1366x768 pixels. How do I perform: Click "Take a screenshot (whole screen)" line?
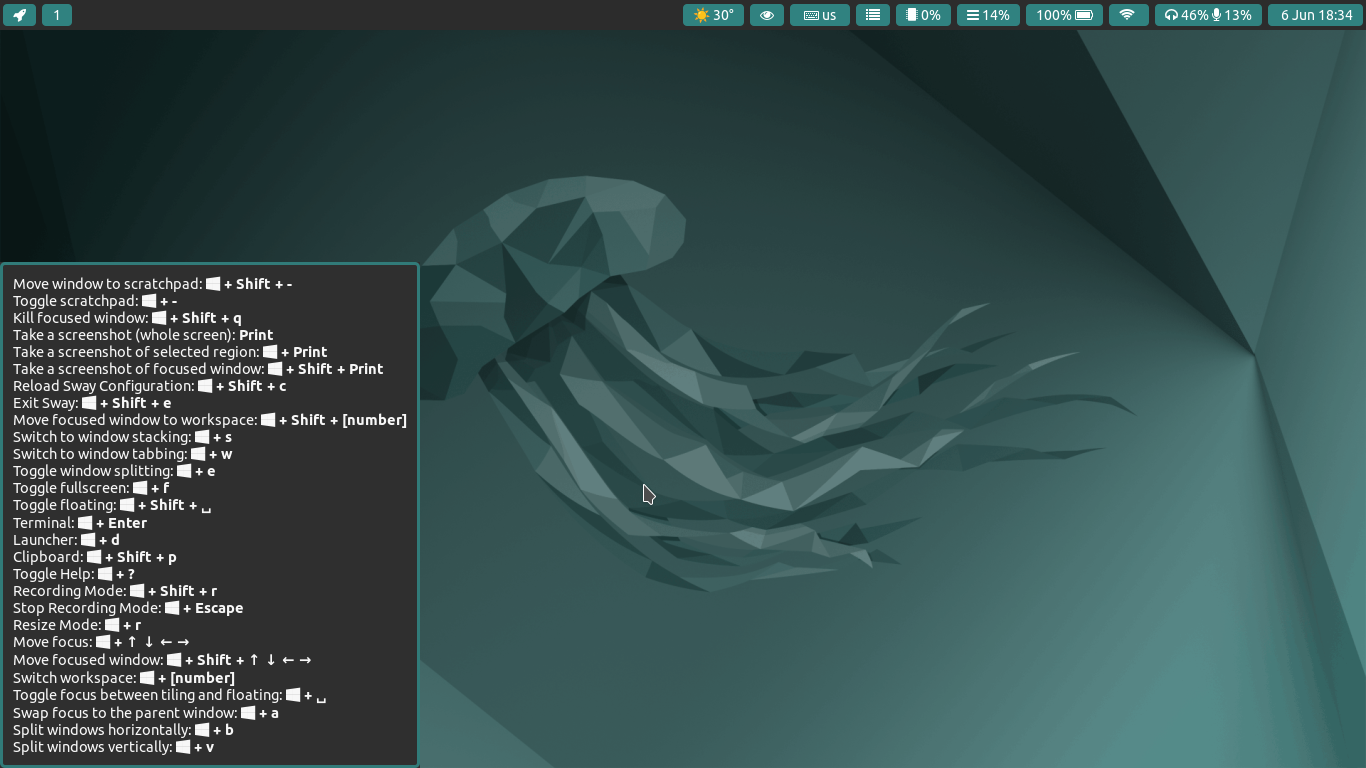(143, 335)
